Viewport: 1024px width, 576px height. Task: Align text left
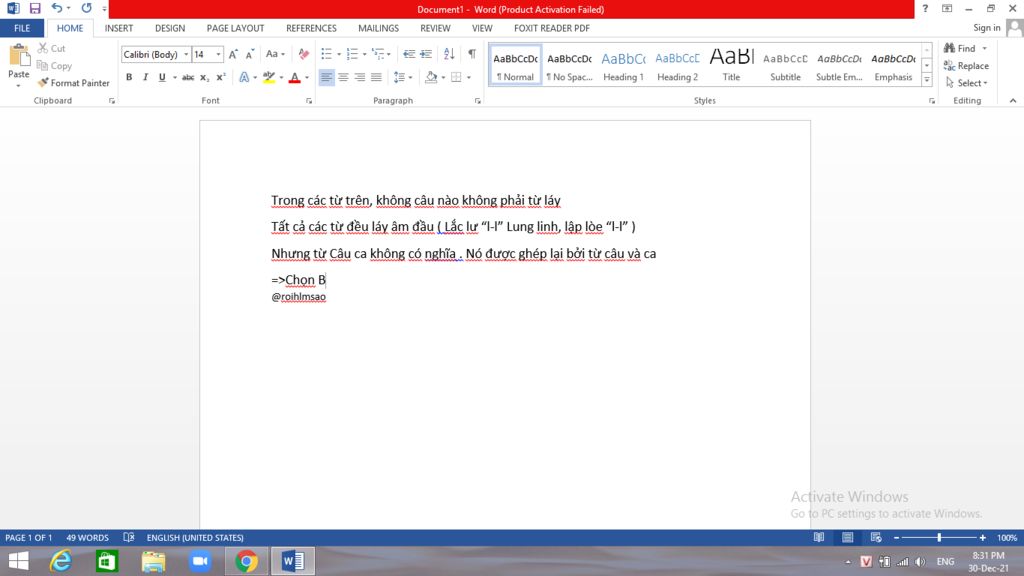click(327, 77)
